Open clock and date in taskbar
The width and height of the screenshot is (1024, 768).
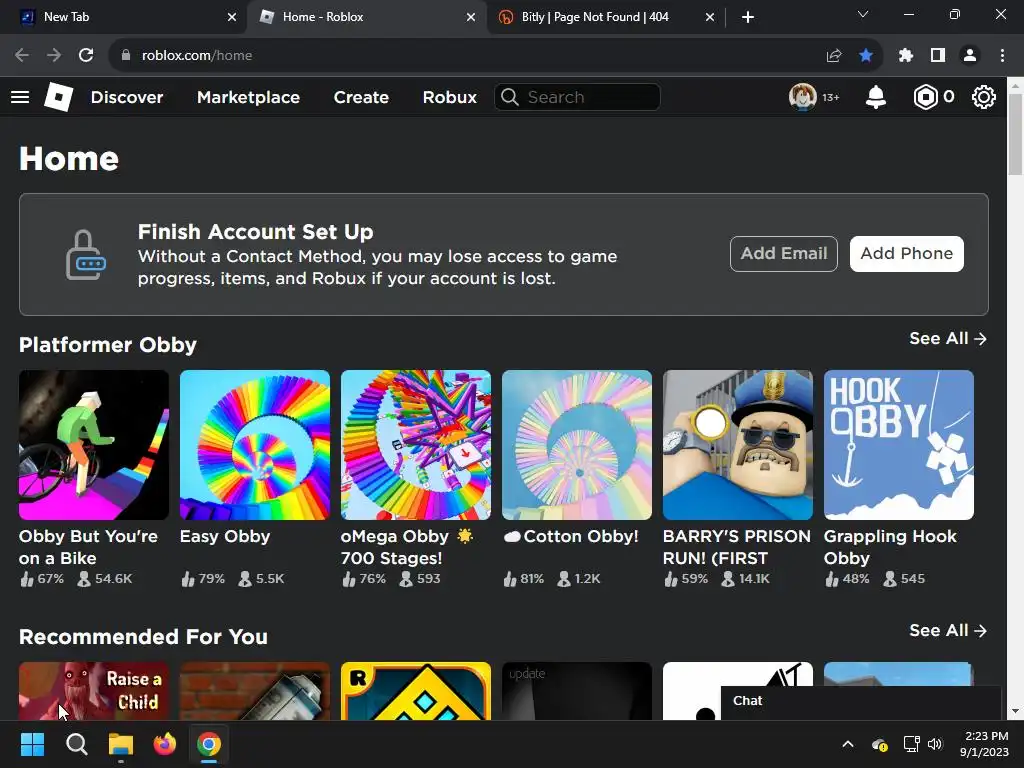[x=984, y=744]
